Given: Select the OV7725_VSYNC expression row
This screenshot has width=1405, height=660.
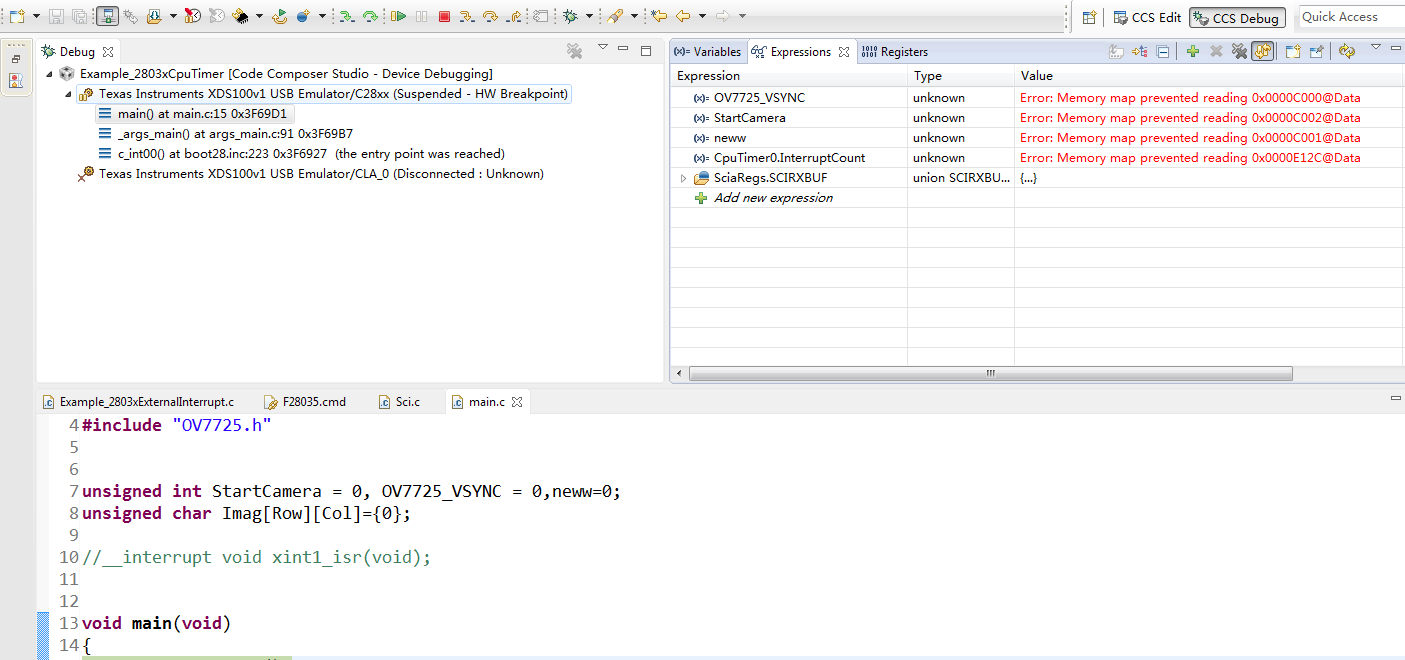Looking at the screenshot, I should coord(1037,98).
